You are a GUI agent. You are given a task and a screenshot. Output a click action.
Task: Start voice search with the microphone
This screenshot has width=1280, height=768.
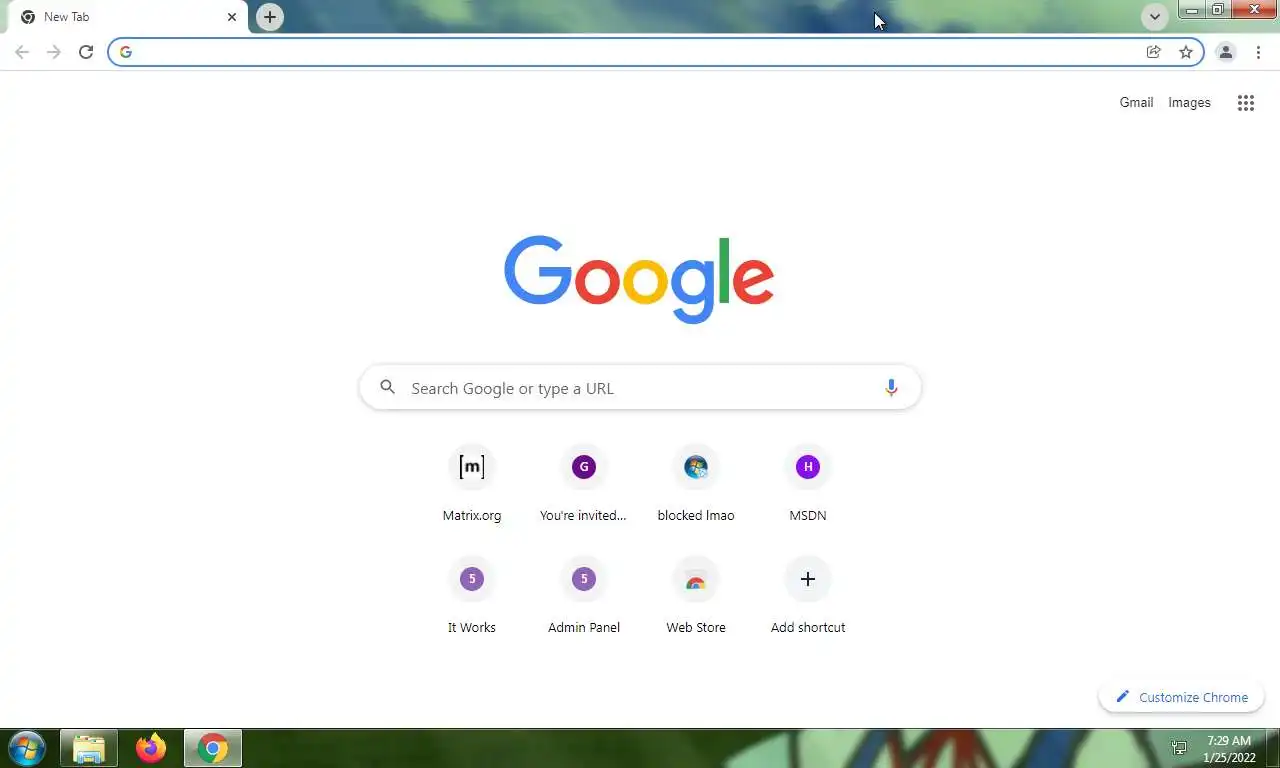(x=891, y=388)
